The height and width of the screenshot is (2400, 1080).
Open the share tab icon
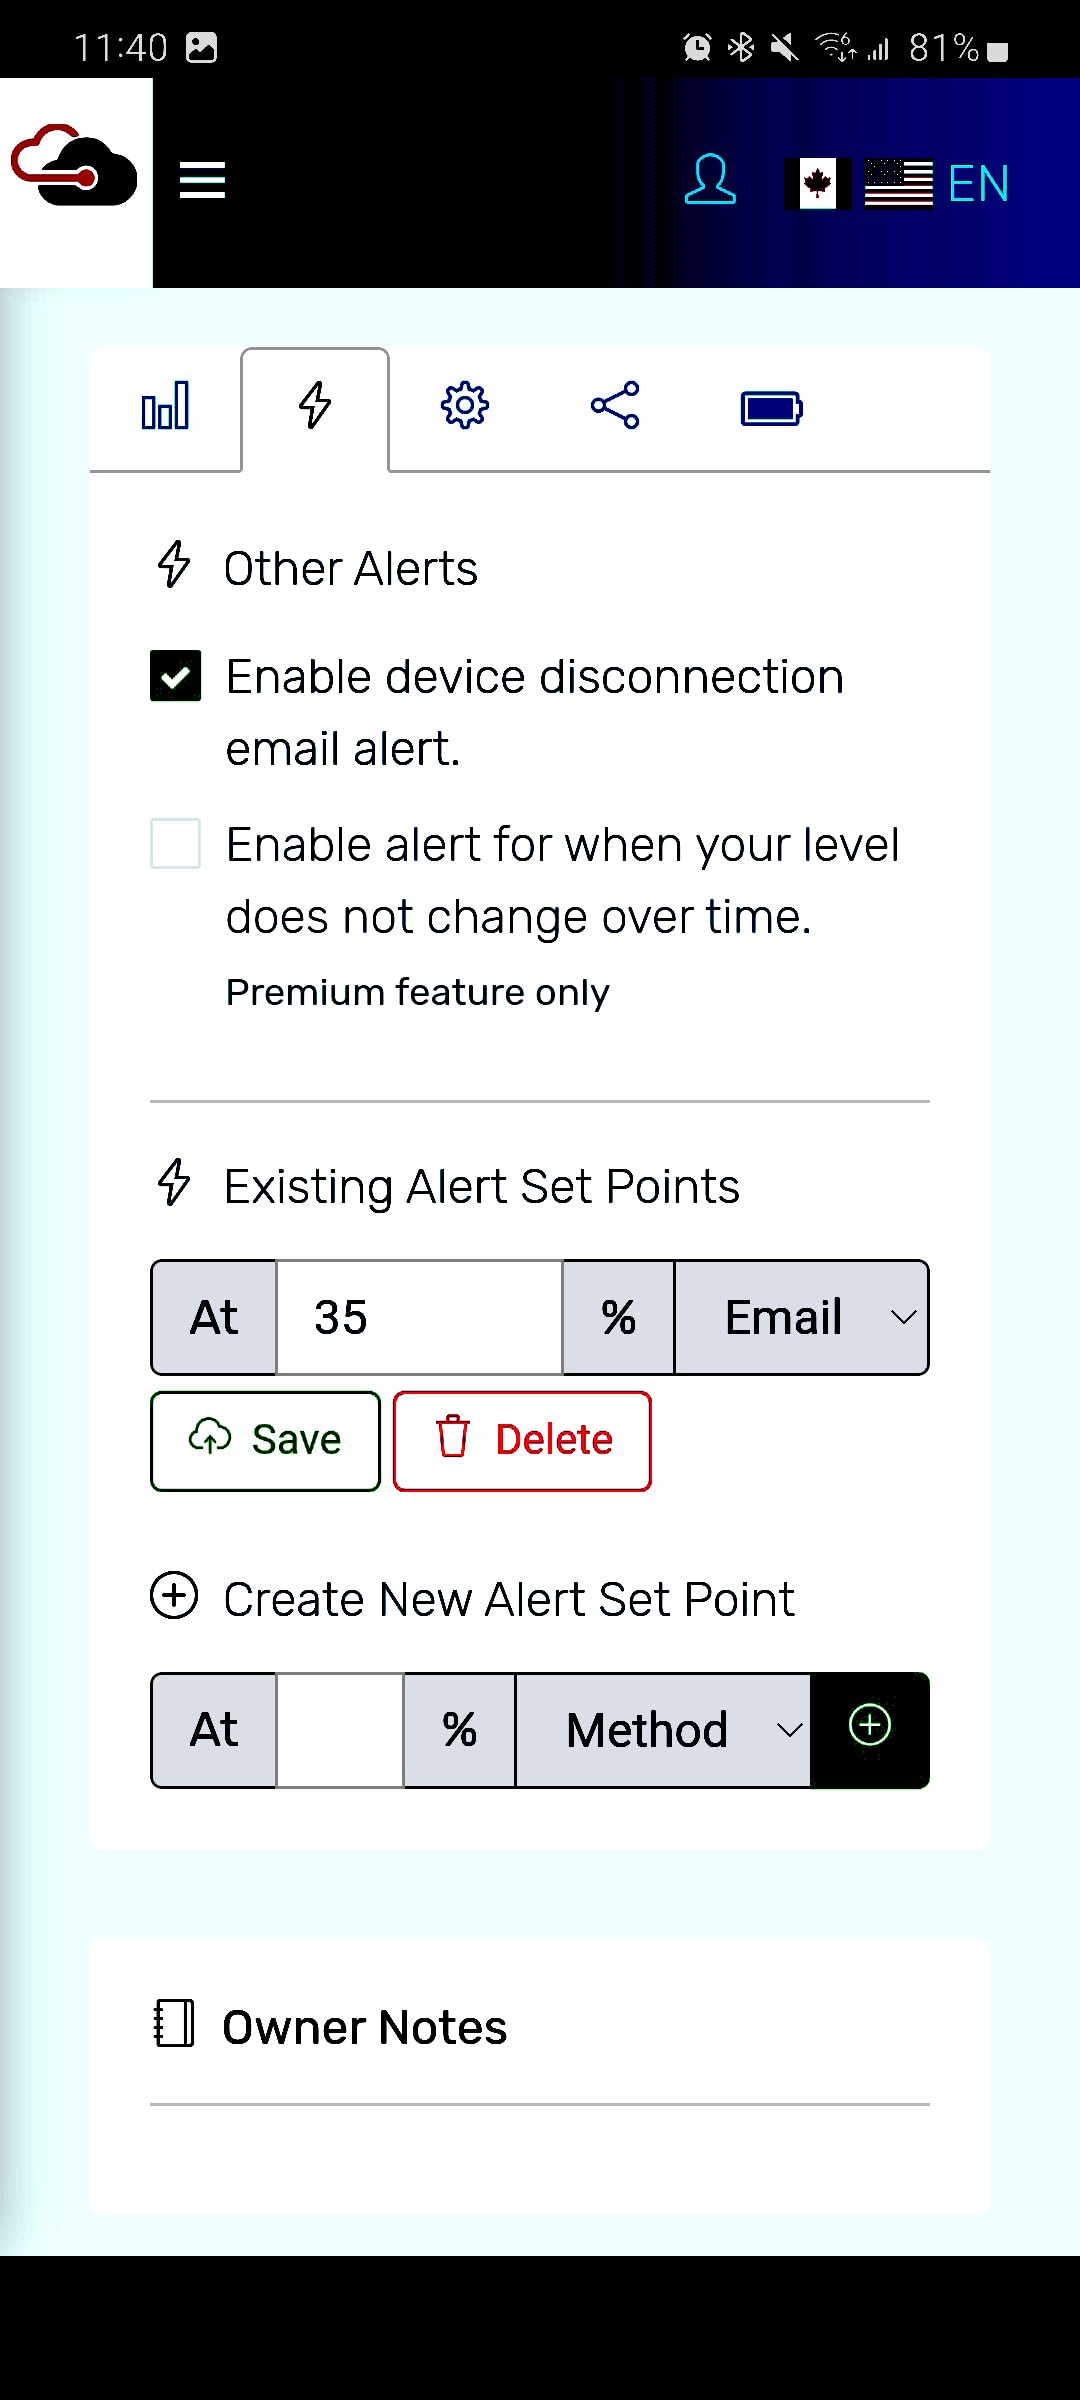pos(615,406)
